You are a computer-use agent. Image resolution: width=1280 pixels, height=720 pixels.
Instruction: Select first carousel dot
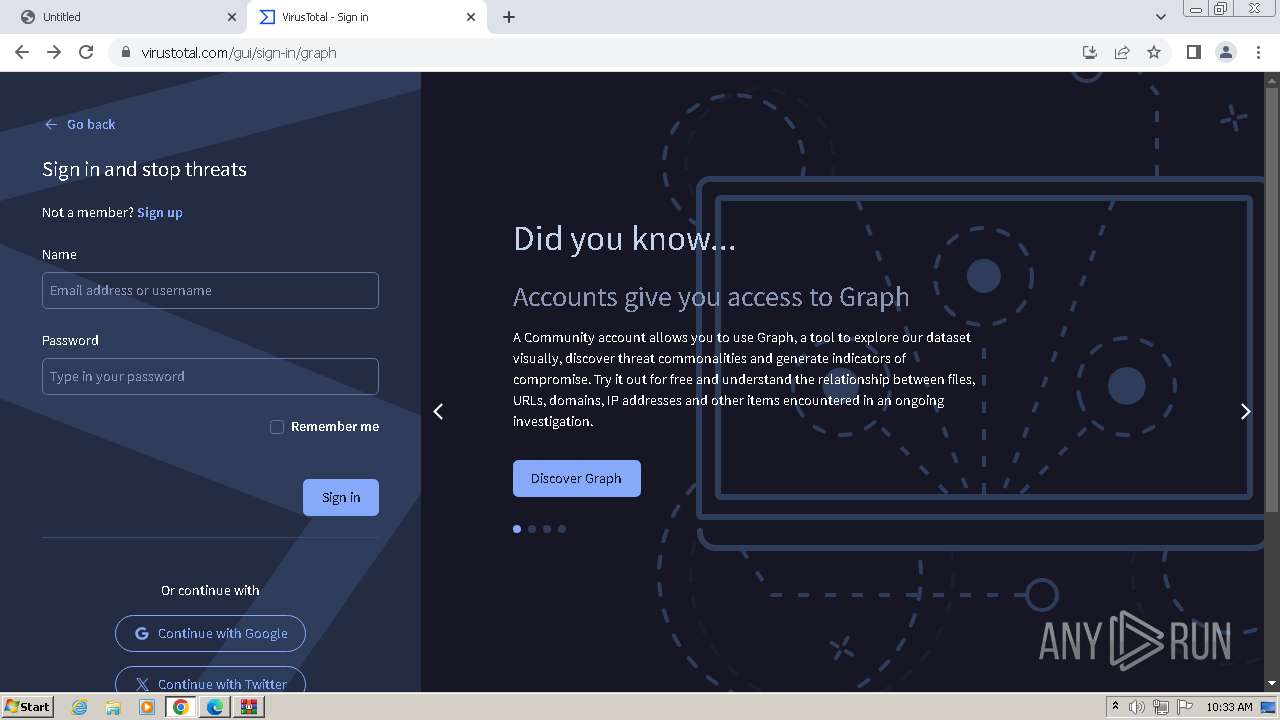point(517,529)
